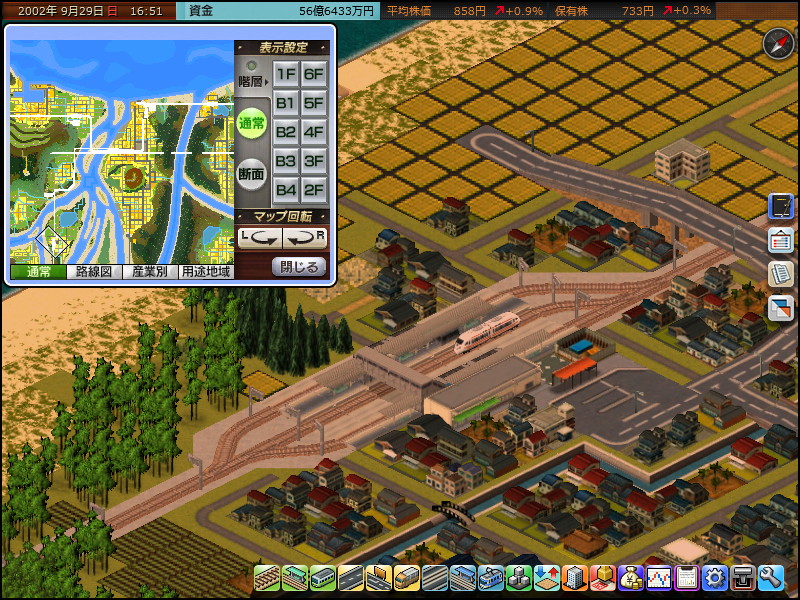Select the gray multi-lane road tool
The image size is (800, 600).
point(434,578)
